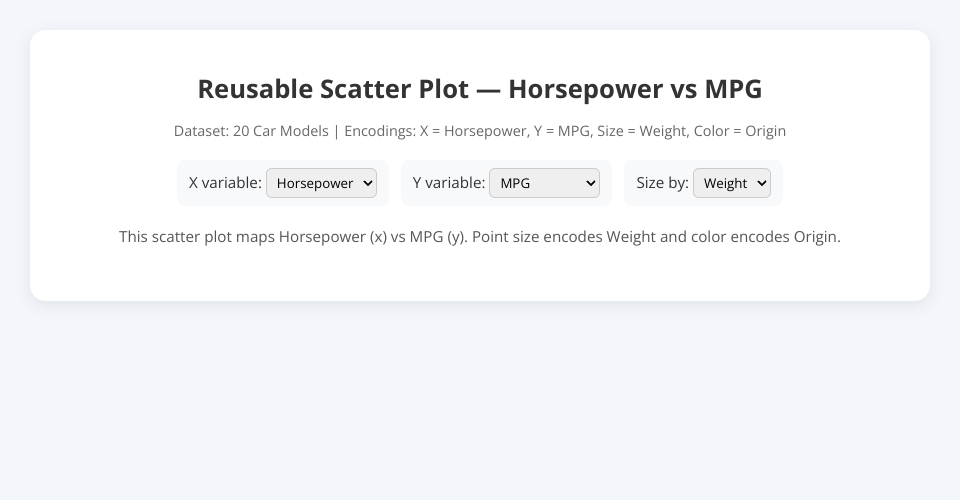The image size is (960, 500).
Task: Click the chevron arrow on the MPG select
Action: point(589,183)
